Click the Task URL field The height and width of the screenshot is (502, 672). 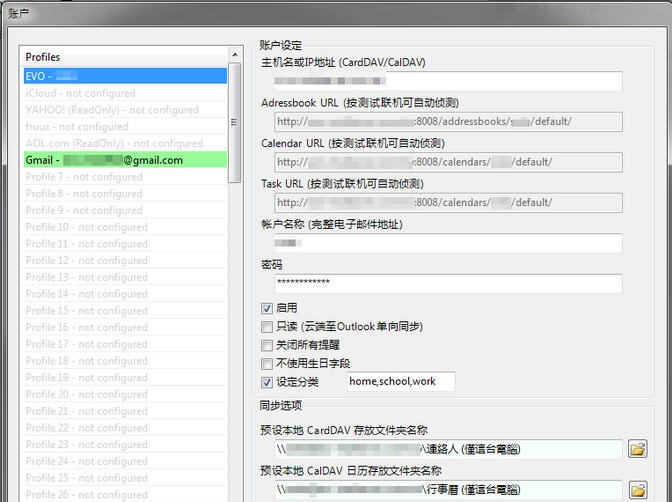[x=448, y=202]
